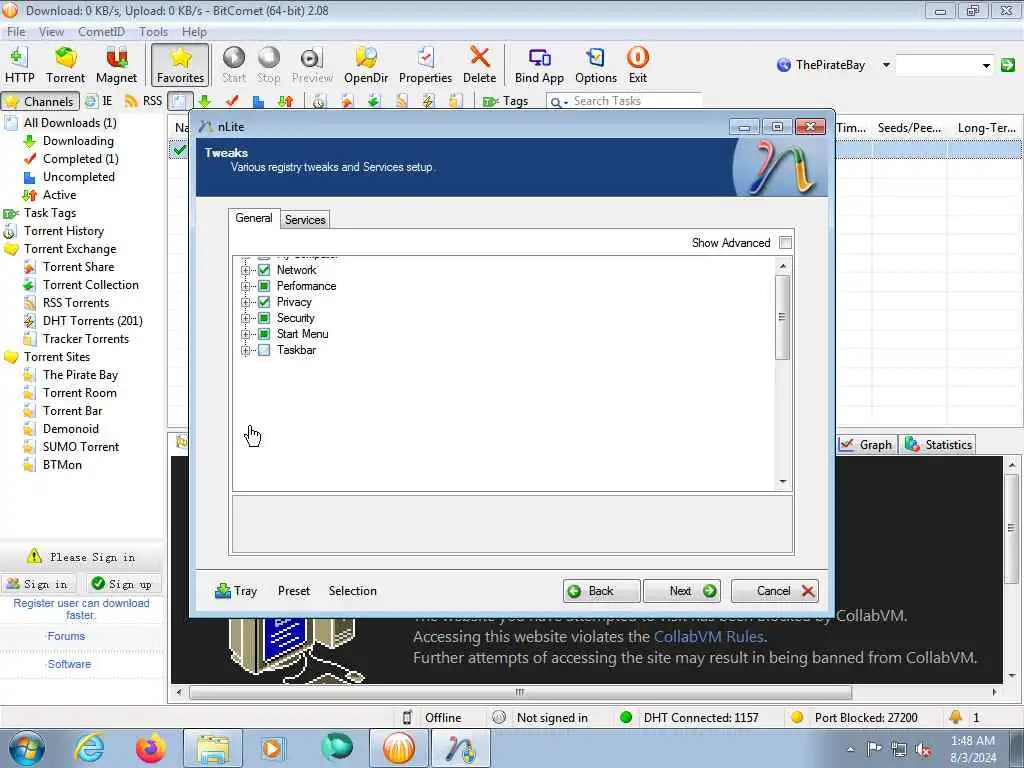Cancel the nLite wizard
Viewport: 1024px width, 768px height.
775,591
